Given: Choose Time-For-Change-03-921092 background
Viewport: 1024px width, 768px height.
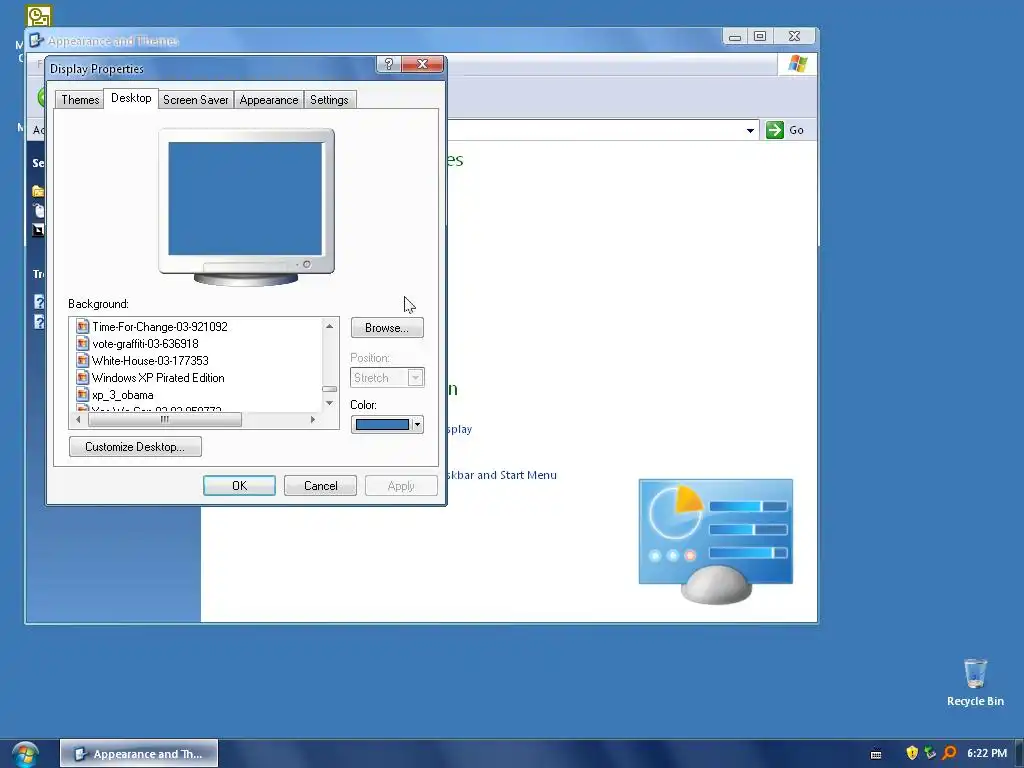Looking at the screenshot, I should point(159,327).
